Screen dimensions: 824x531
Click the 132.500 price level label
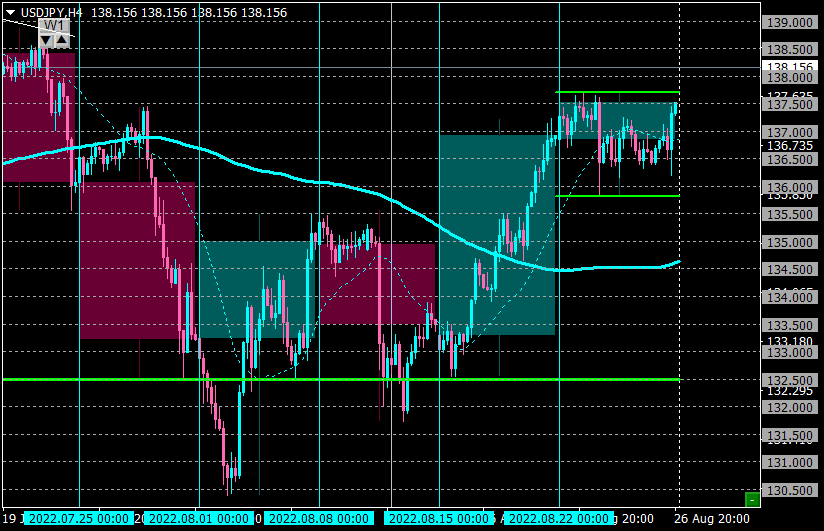pos(790,380)
